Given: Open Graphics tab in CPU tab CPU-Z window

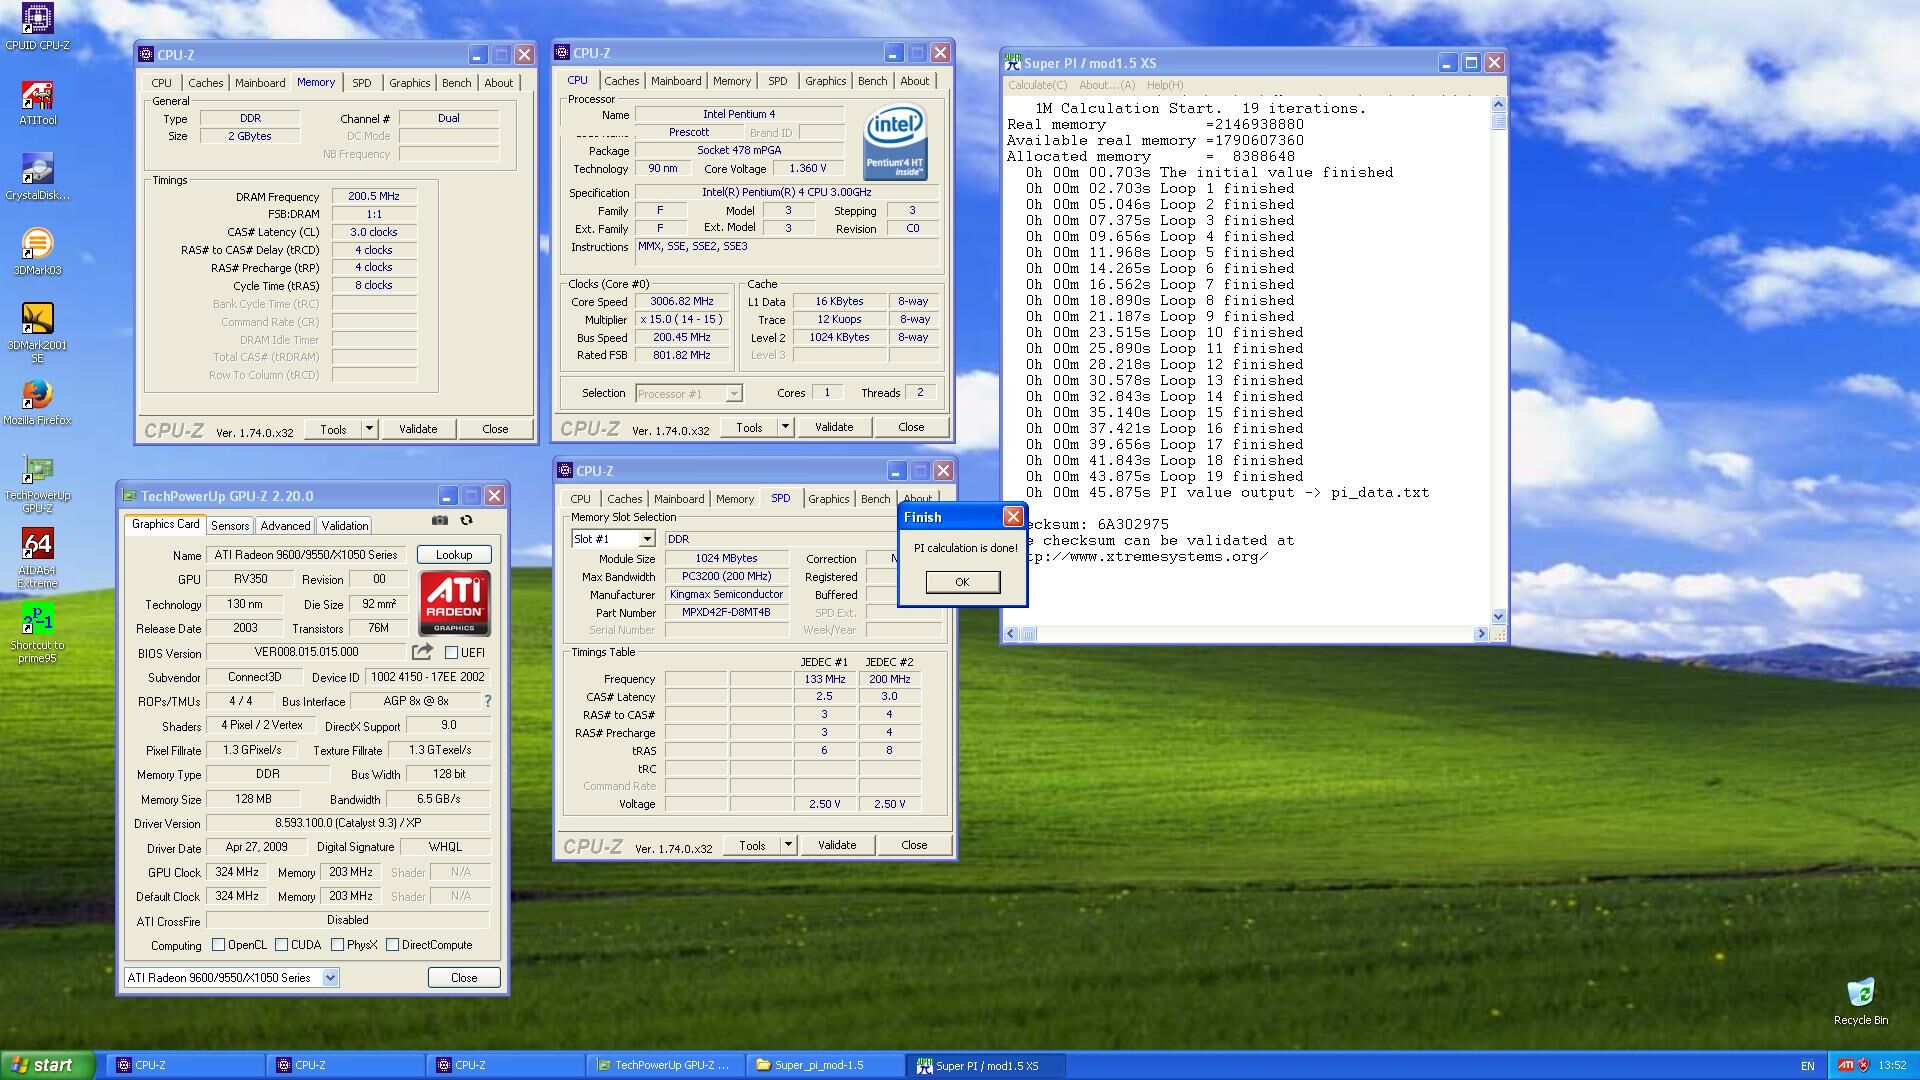Looking at the screenshot, I should [826, 81].
